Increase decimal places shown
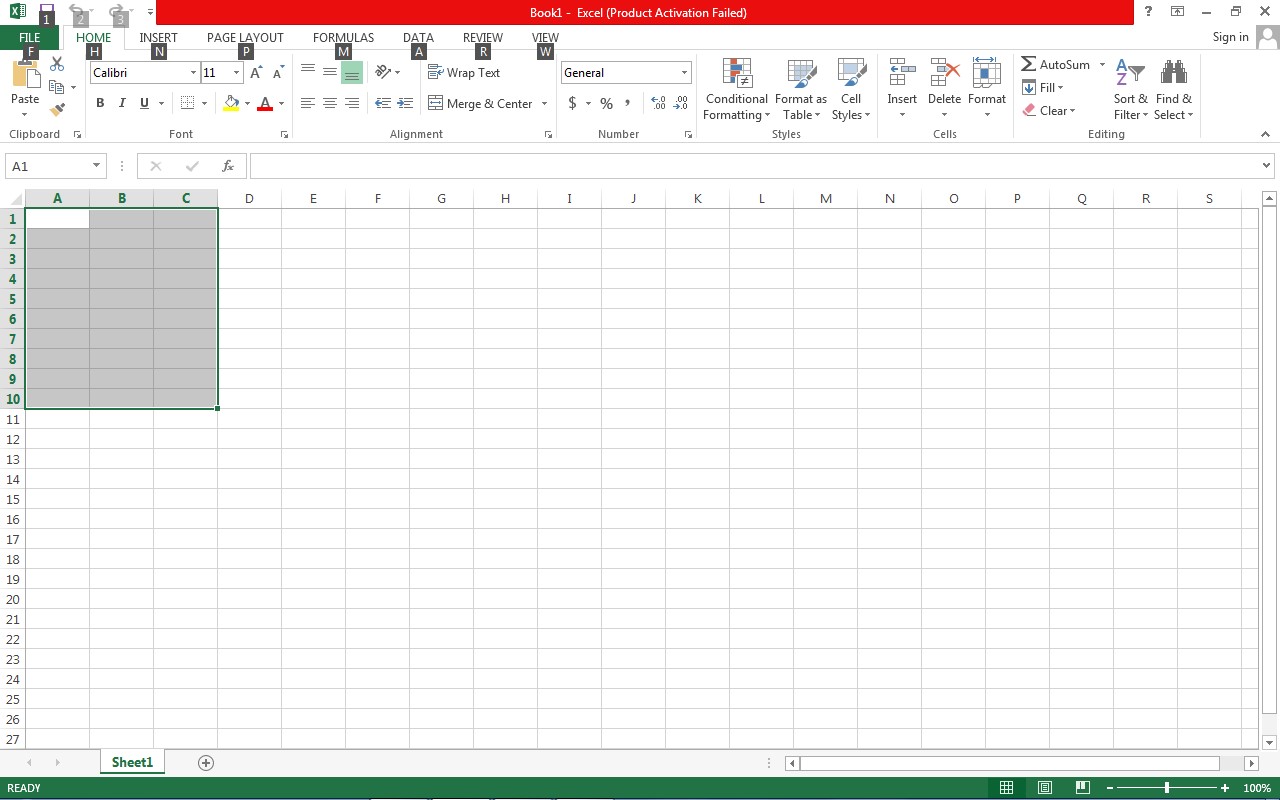 click(658, 103)
